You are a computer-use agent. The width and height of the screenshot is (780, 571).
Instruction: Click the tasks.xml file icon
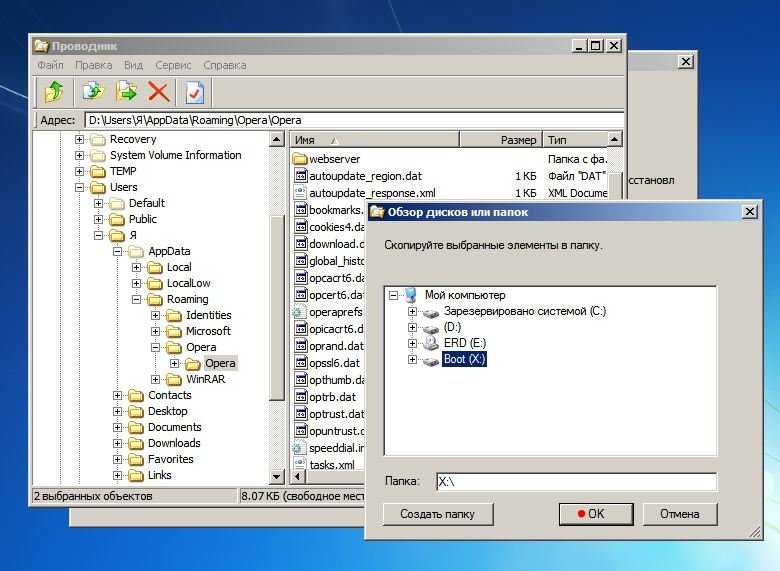pyautogui.click(x=300, y=464)
